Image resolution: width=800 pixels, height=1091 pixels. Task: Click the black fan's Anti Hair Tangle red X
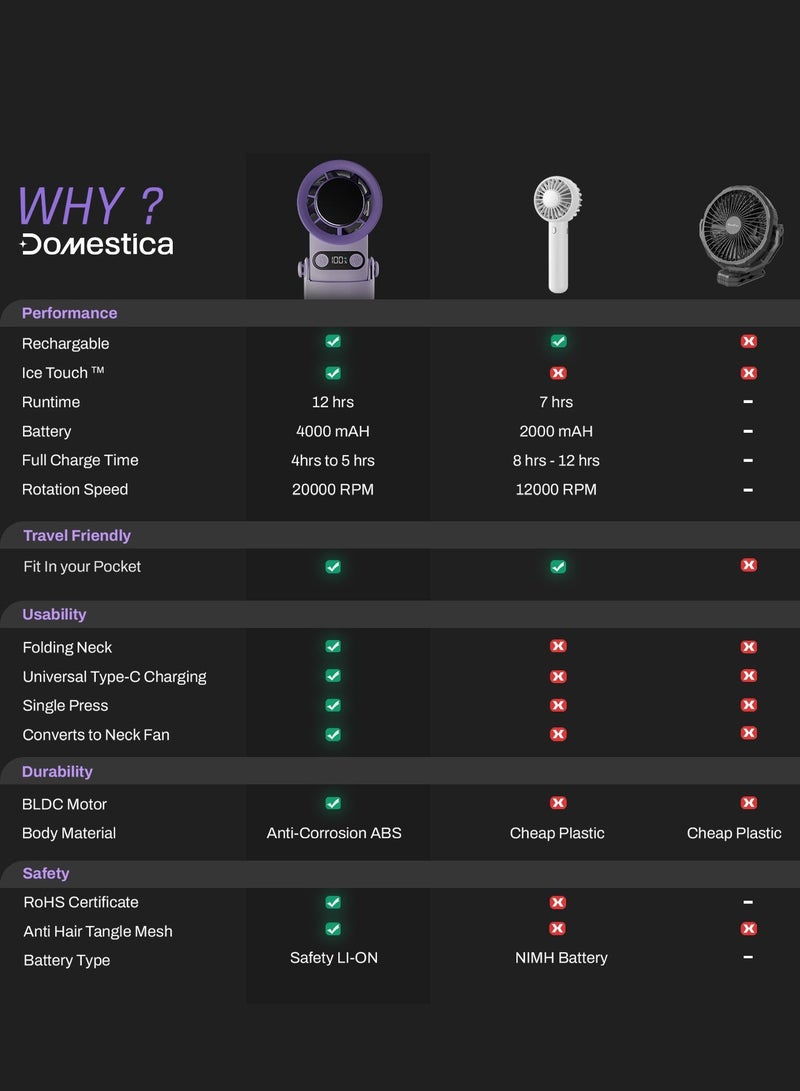(748, 929)
